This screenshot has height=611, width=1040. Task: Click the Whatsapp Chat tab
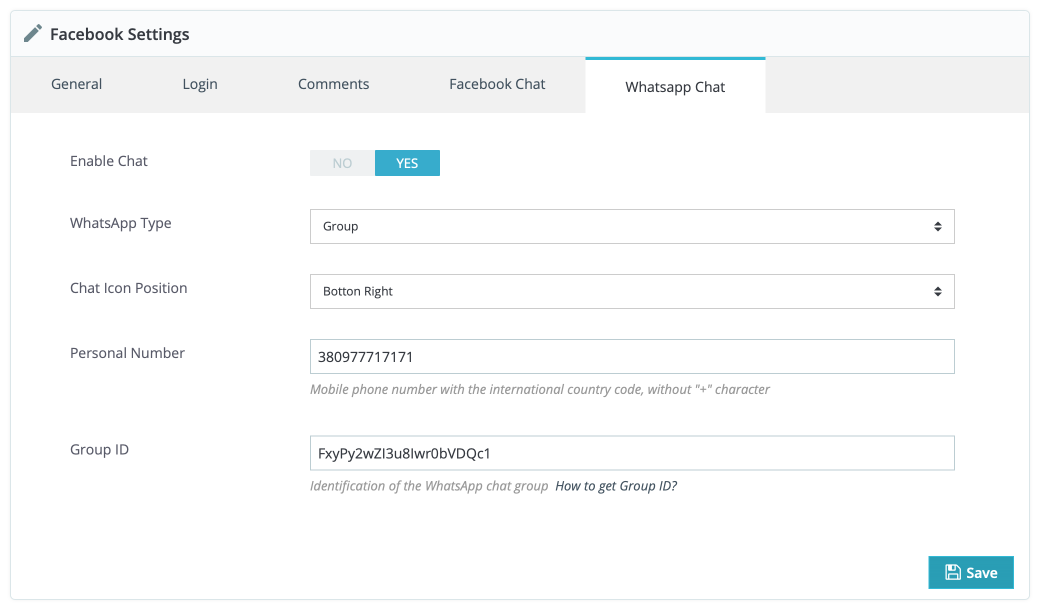point(675,87)
